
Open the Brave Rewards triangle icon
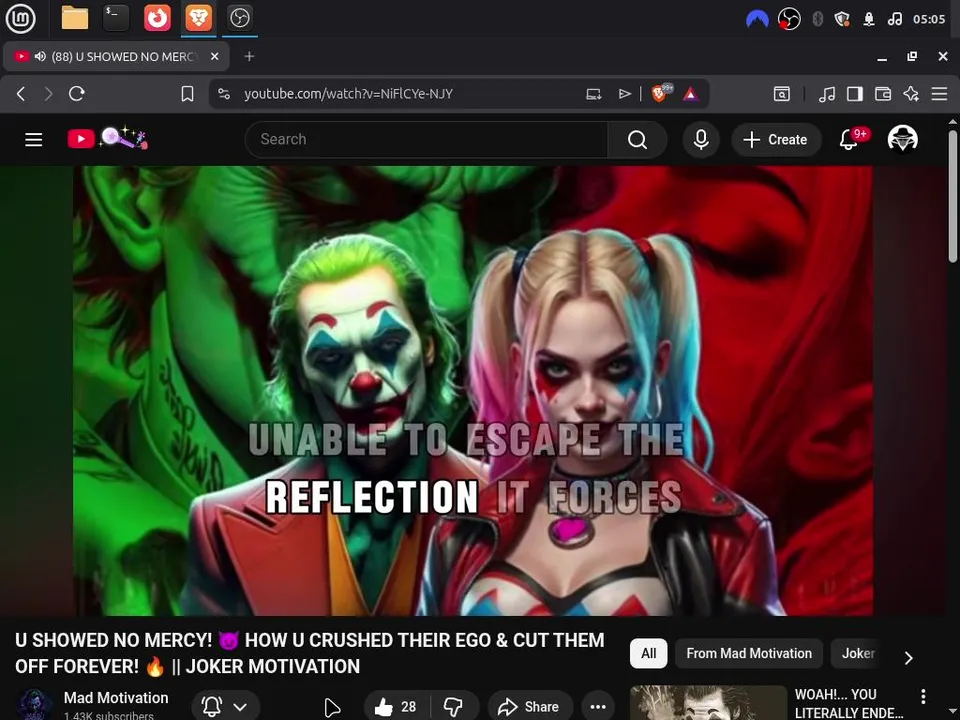click(x=691, y=94)
